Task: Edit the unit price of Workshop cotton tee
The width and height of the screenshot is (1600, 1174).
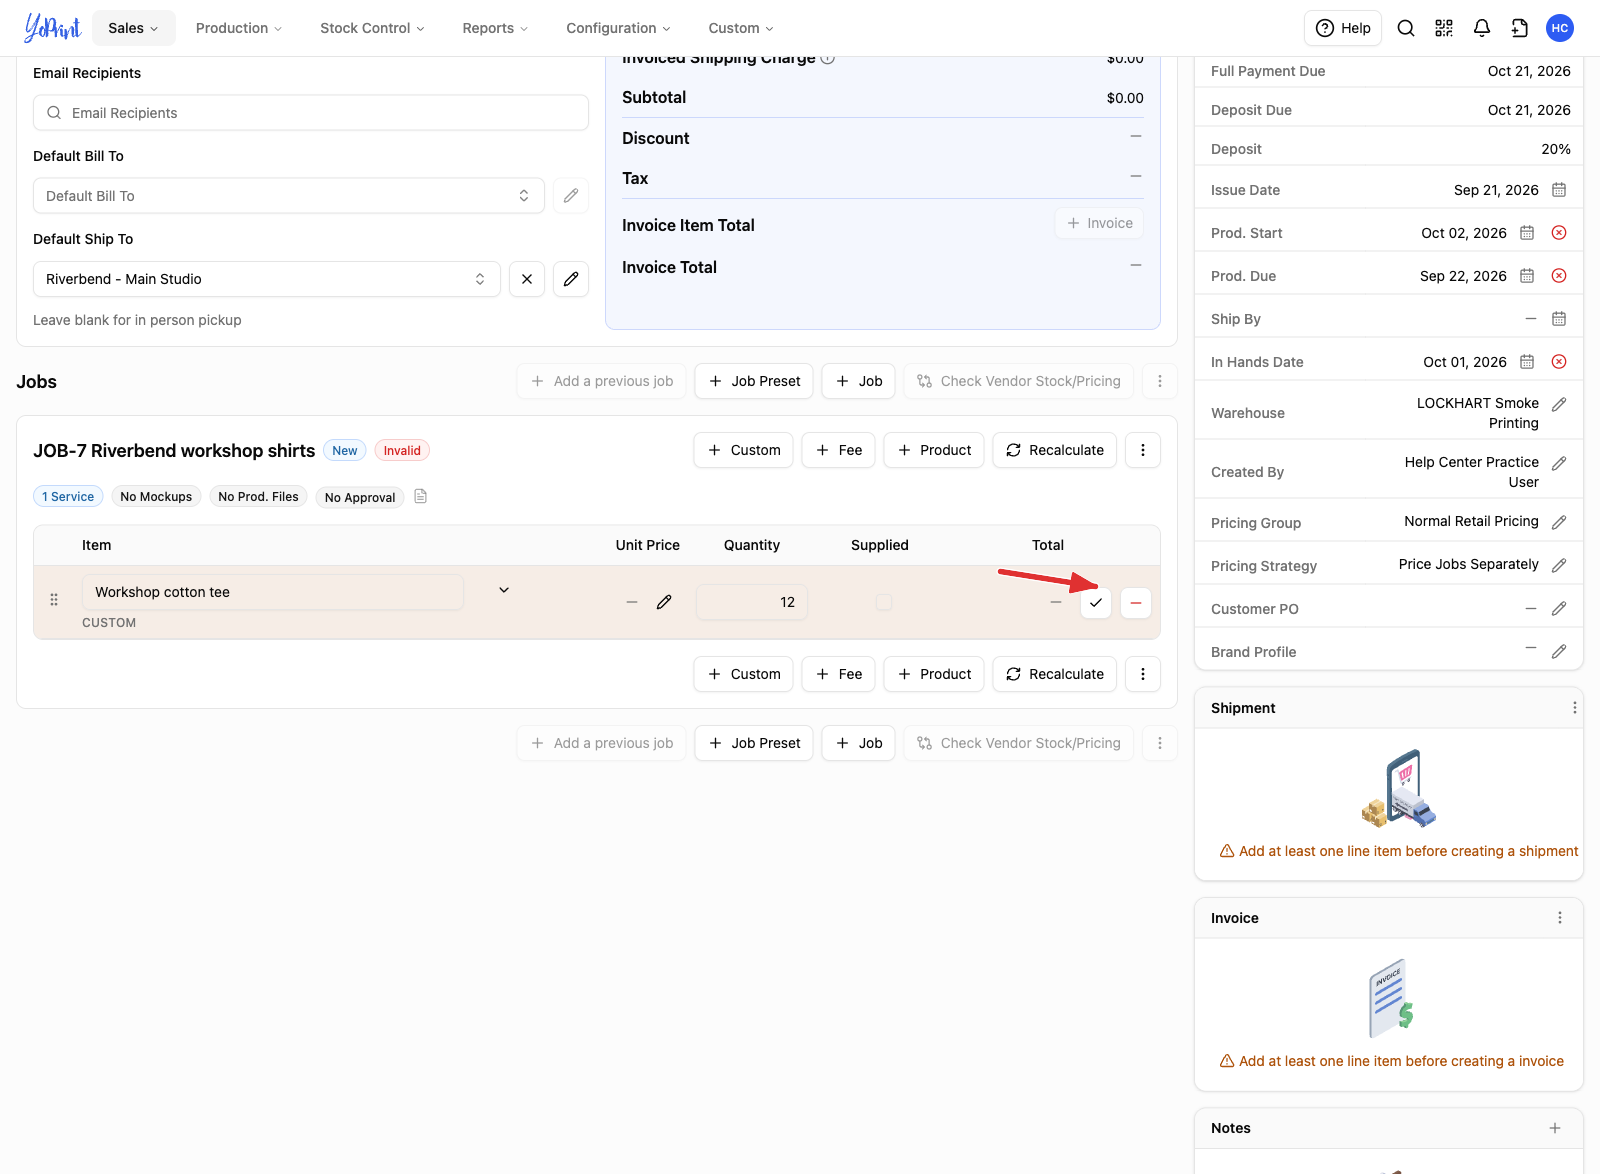Action: pos(664,602)
